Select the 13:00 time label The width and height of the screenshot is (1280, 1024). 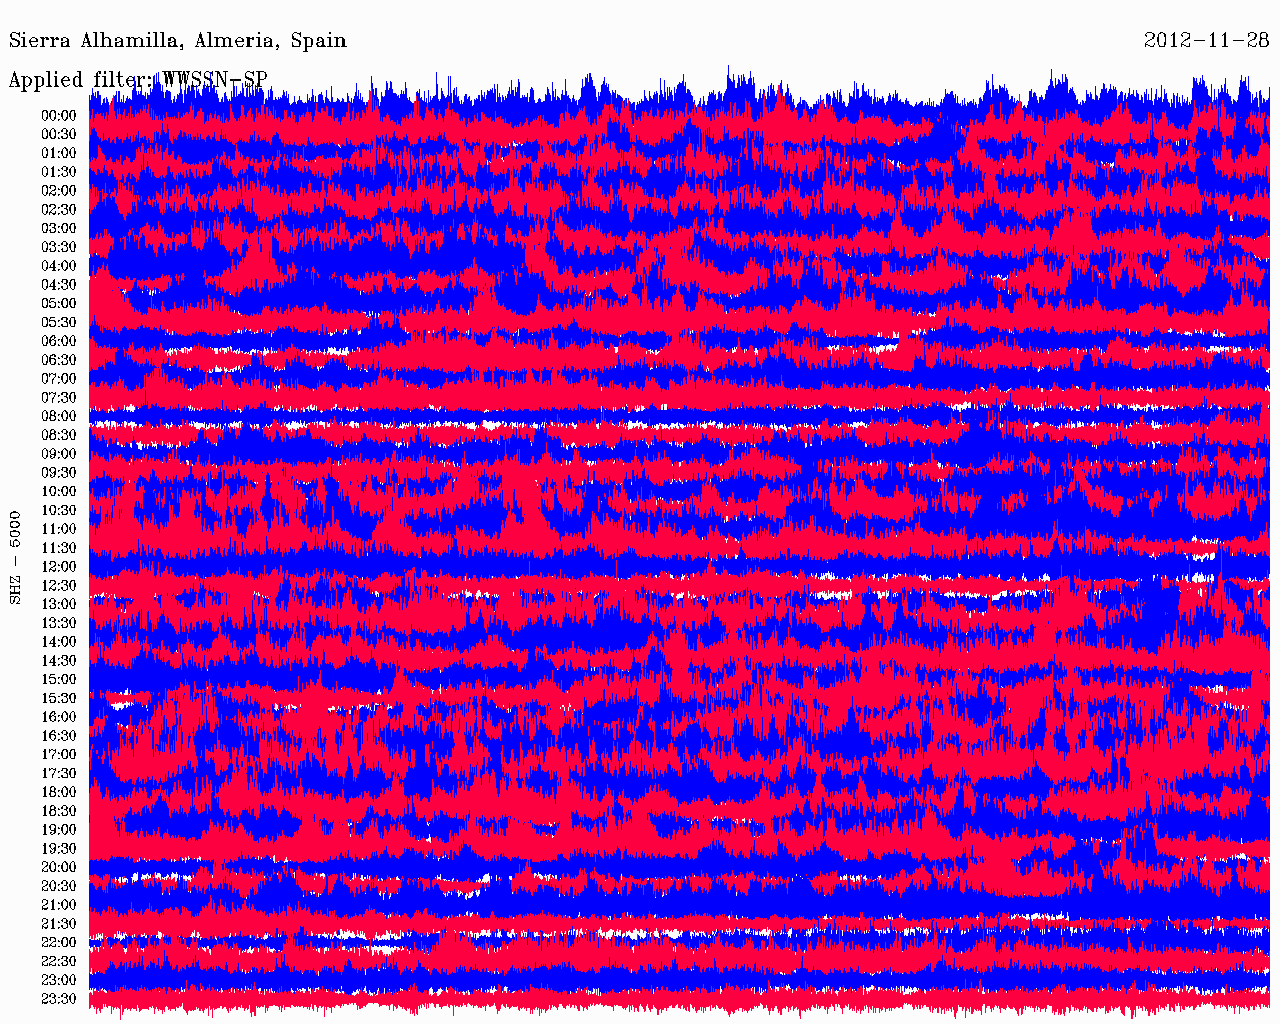point(59,605)
